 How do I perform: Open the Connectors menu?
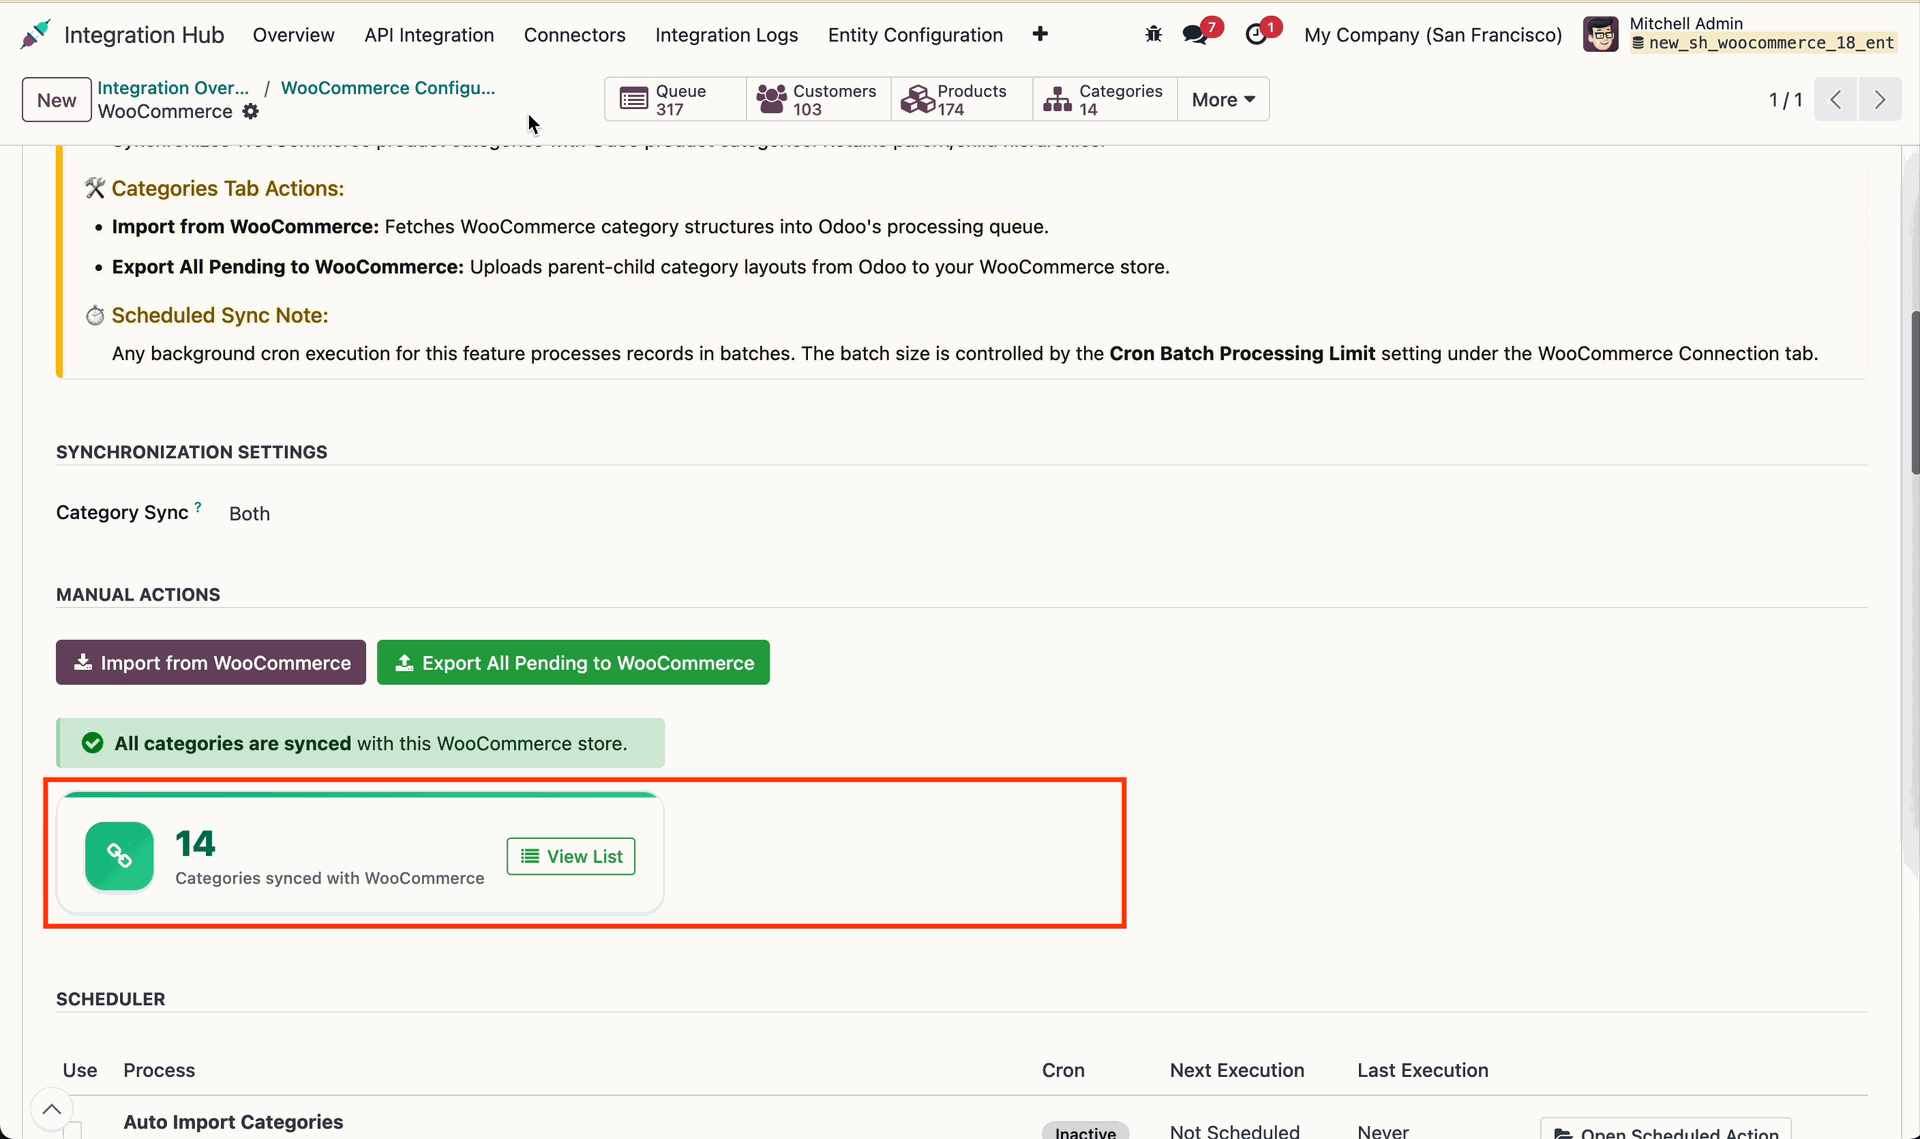tap(575, 35)
